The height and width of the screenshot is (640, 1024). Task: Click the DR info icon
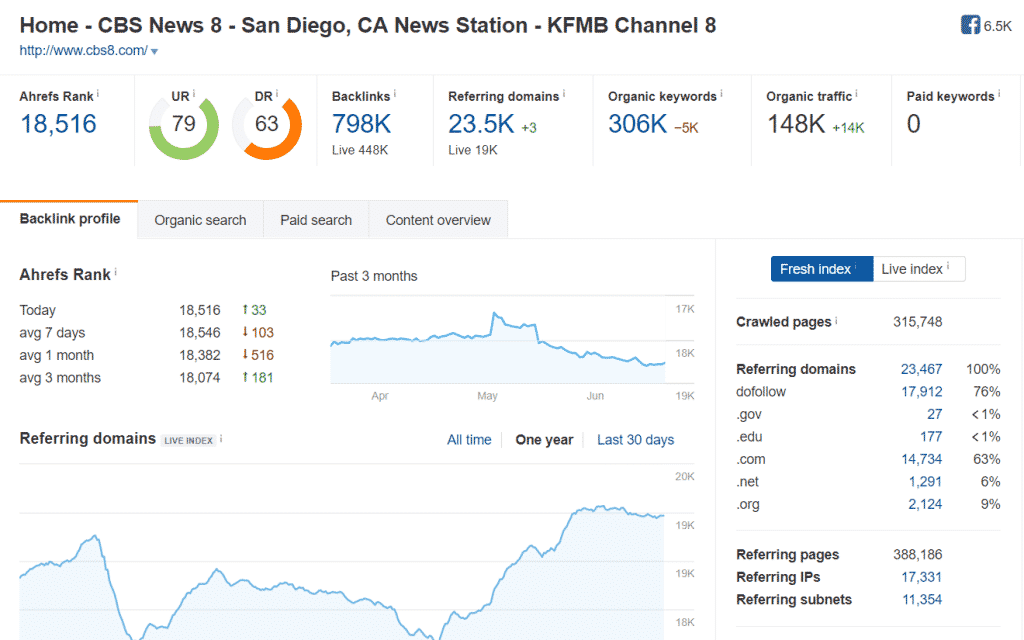click(277, 94)
